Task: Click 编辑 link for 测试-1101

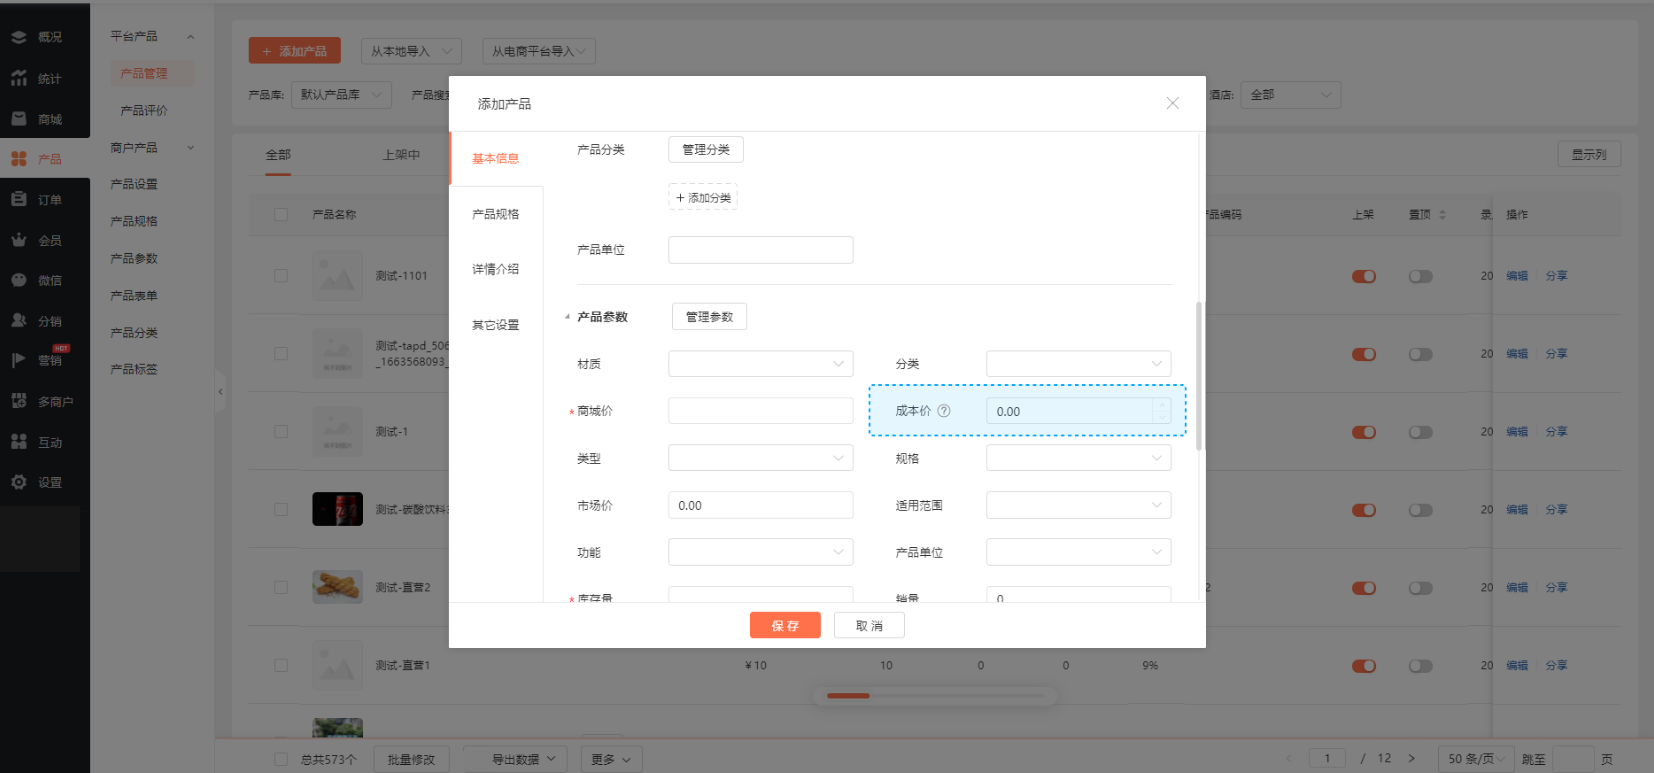Action: click(1517, 276)
